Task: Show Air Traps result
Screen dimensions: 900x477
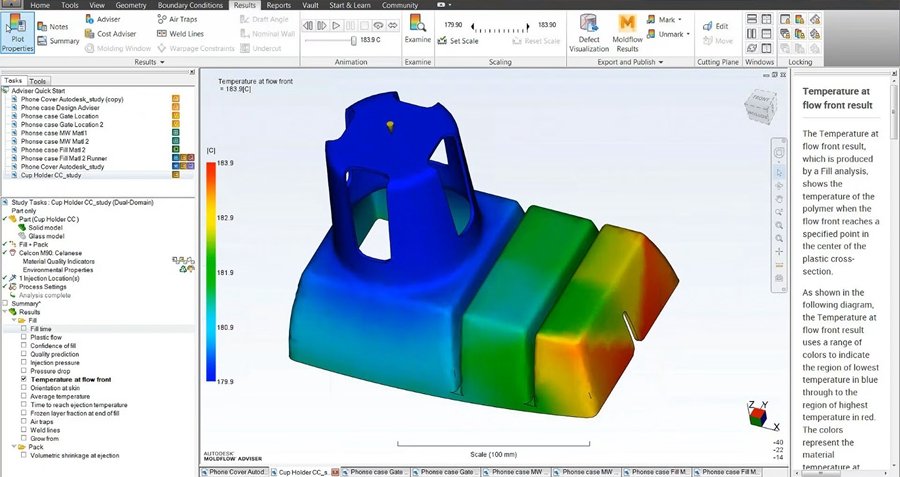Action: click(x=177, y=19)
